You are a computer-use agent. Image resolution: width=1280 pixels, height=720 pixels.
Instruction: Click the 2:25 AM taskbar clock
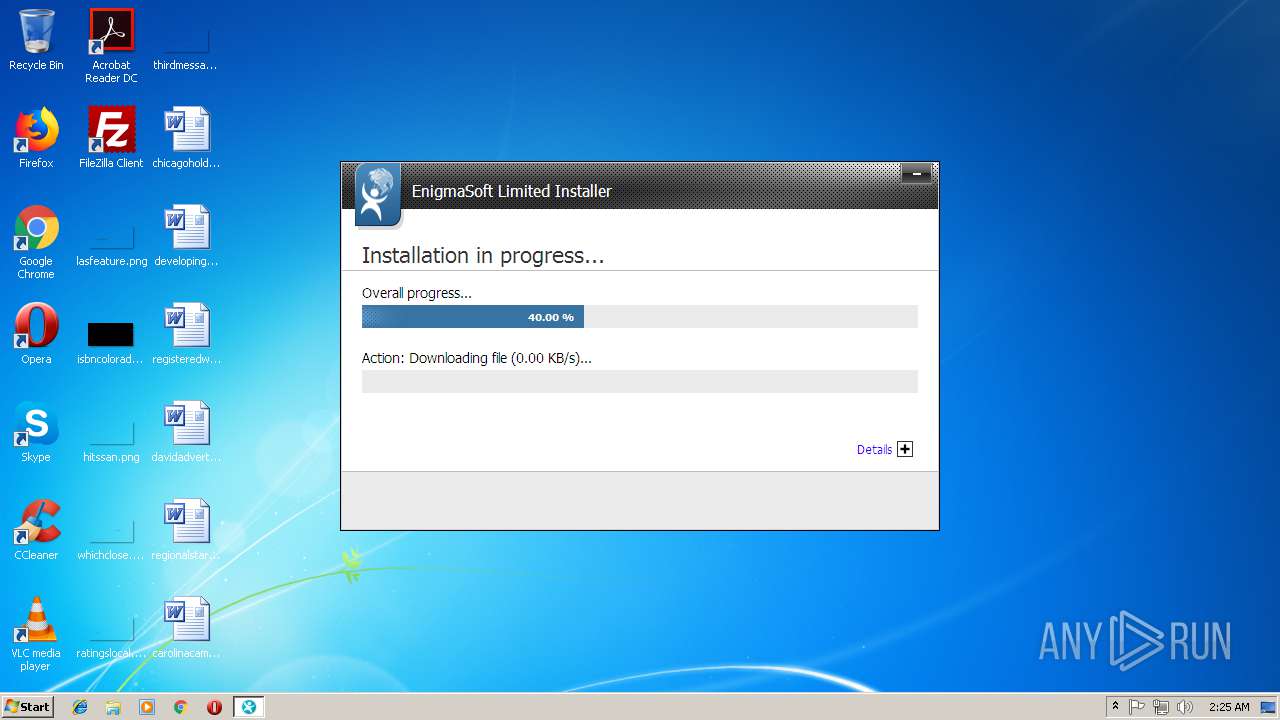[1229, 707]
